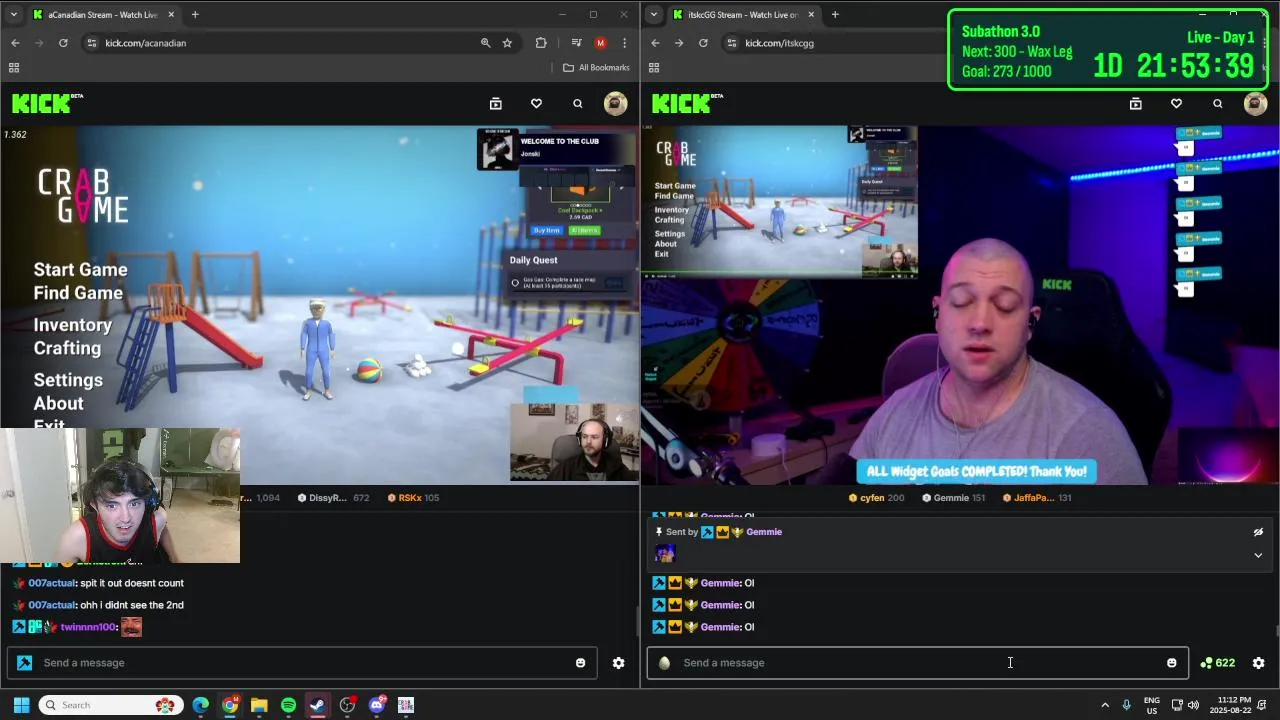
Task: Open Steam from the taskbar
Action: [317, 705]
